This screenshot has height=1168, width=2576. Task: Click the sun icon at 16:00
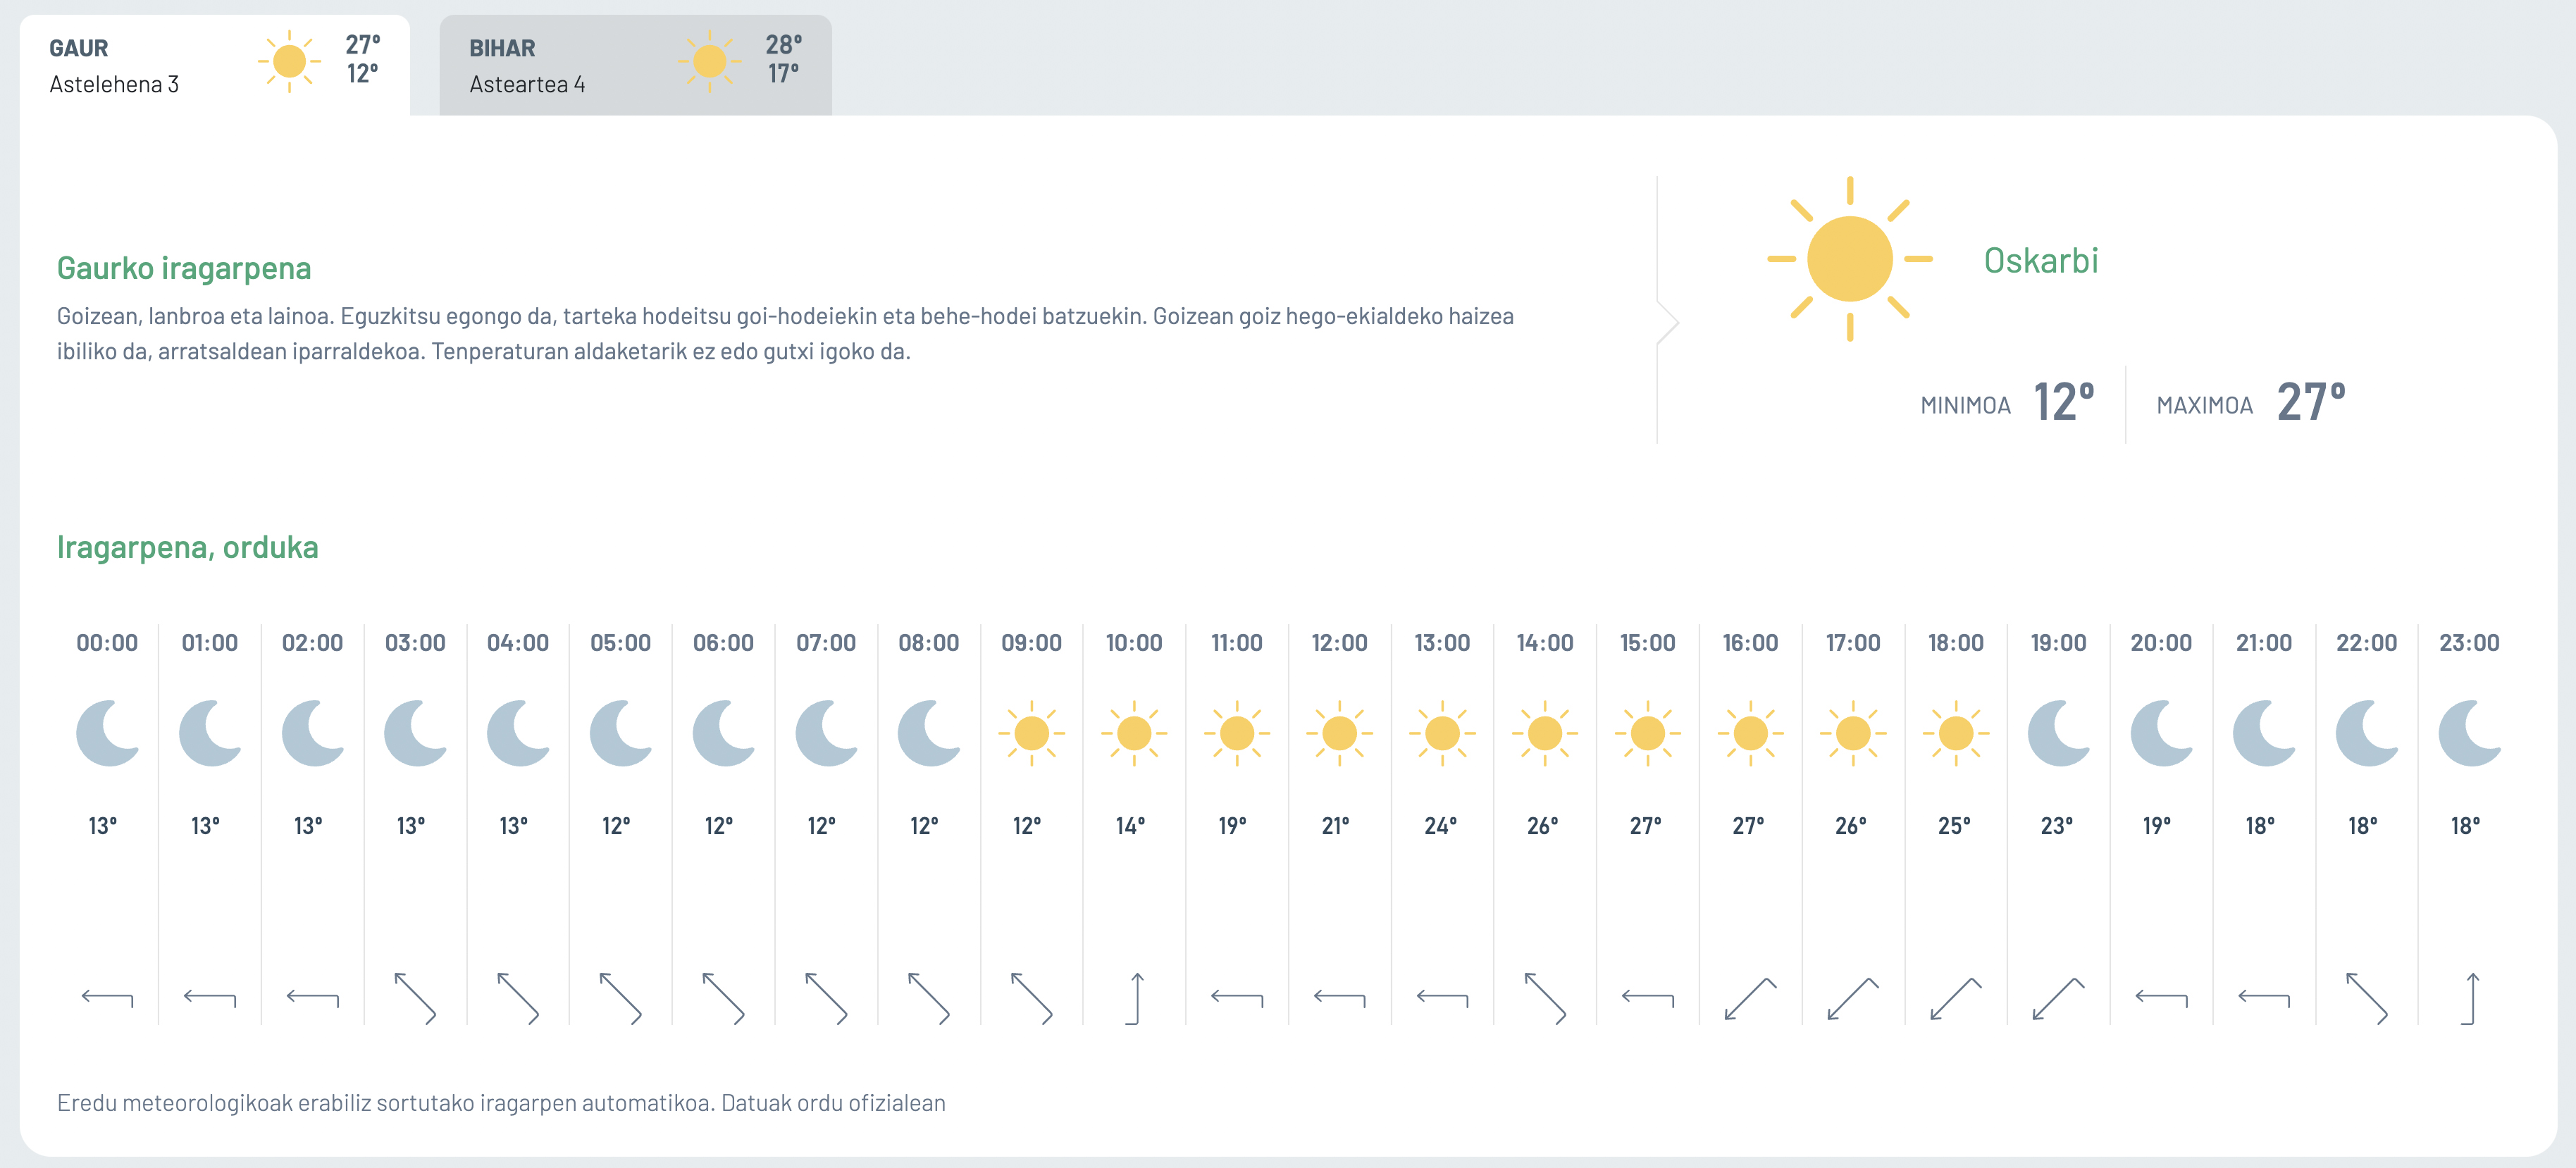click(x=1750, y=733)
